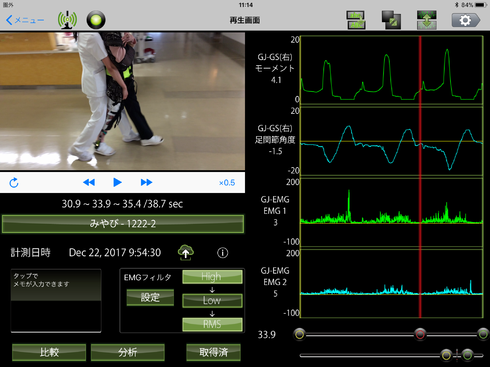Tap the GJ-GS(右) 足関節角度 graph
490x367 pixels.
tap(392, 141)
